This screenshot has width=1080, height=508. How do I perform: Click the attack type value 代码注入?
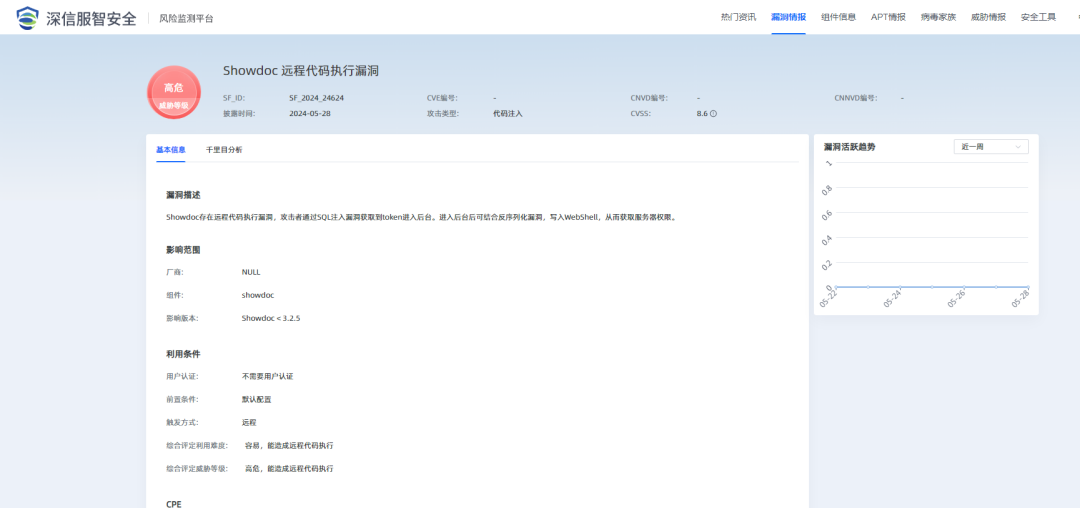508,114
